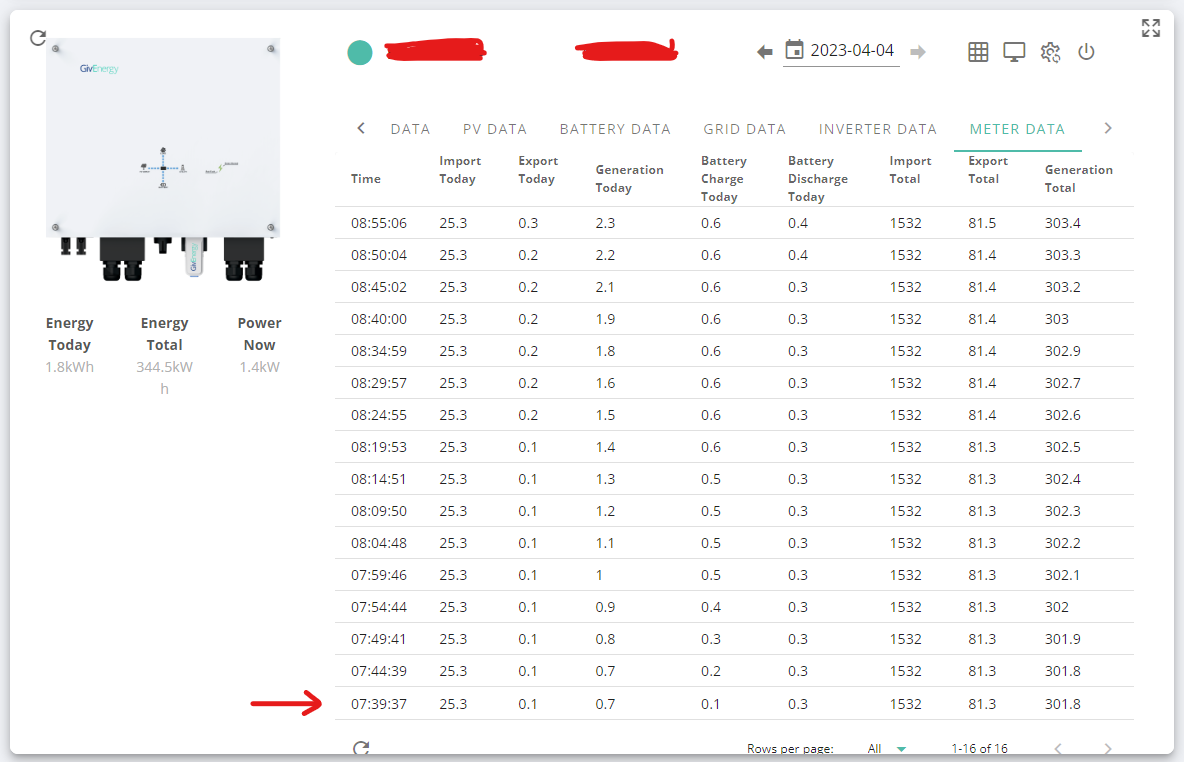Click the 1-16 of 16 pagination text
Image resolution: width=1184 pixels, height=762 pixels.
979,748
